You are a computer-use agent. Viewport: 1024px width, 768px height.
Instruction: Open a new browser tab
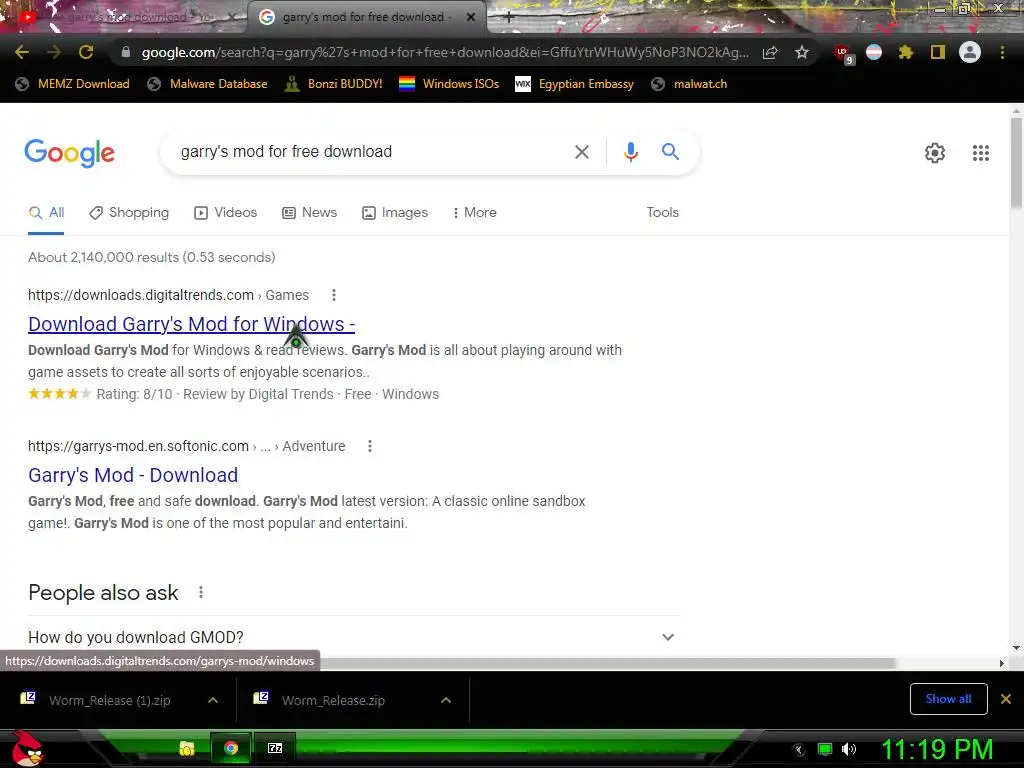click(x=509, y=18)
